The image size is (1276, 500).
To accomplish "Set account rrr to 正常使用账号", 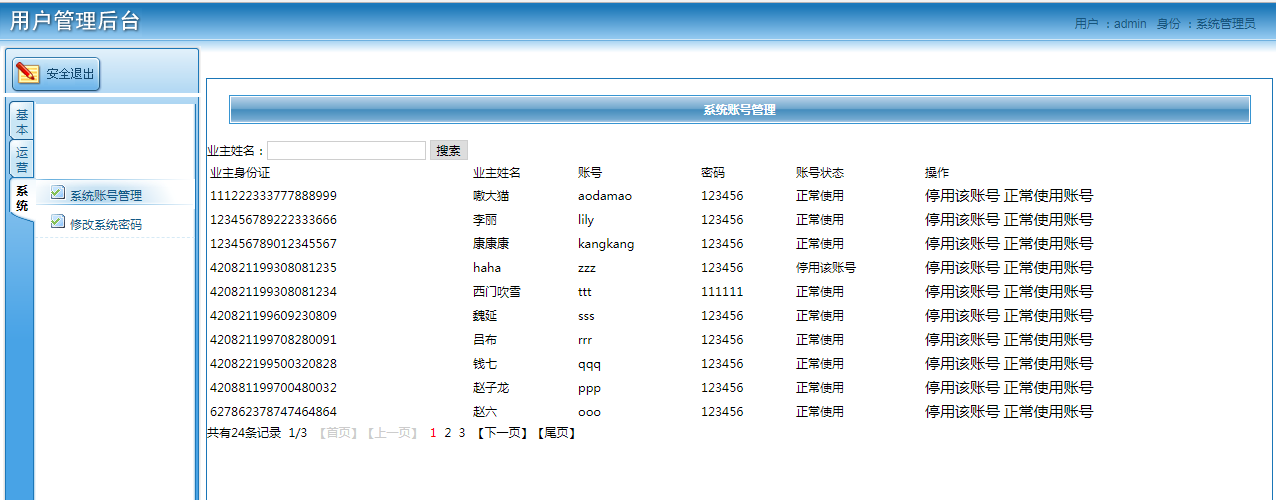I will pyautogui.click(x=1048, y=339).
